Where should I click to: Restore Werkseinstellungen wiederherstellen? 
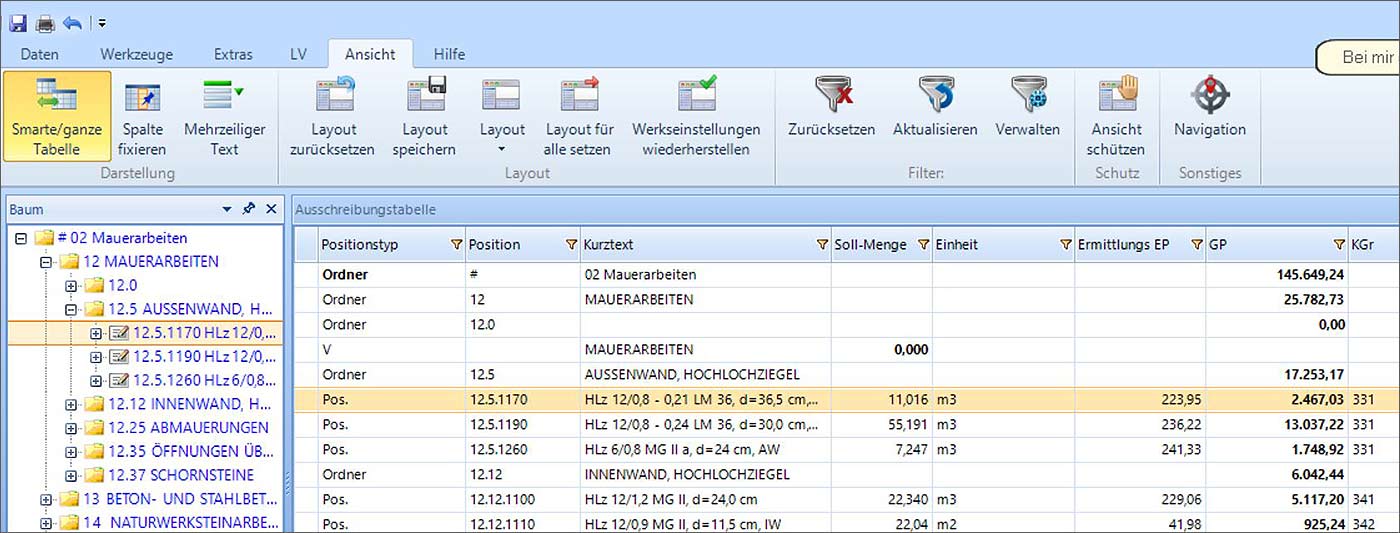(696, 116)
